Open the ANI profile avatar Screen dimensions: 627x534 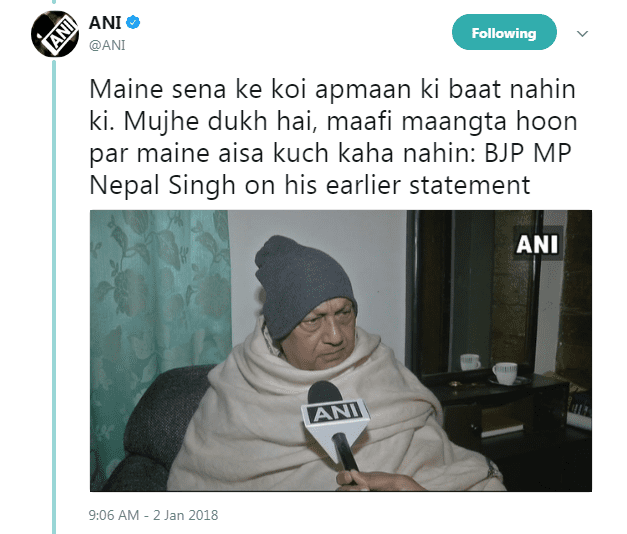click(55, 34)
